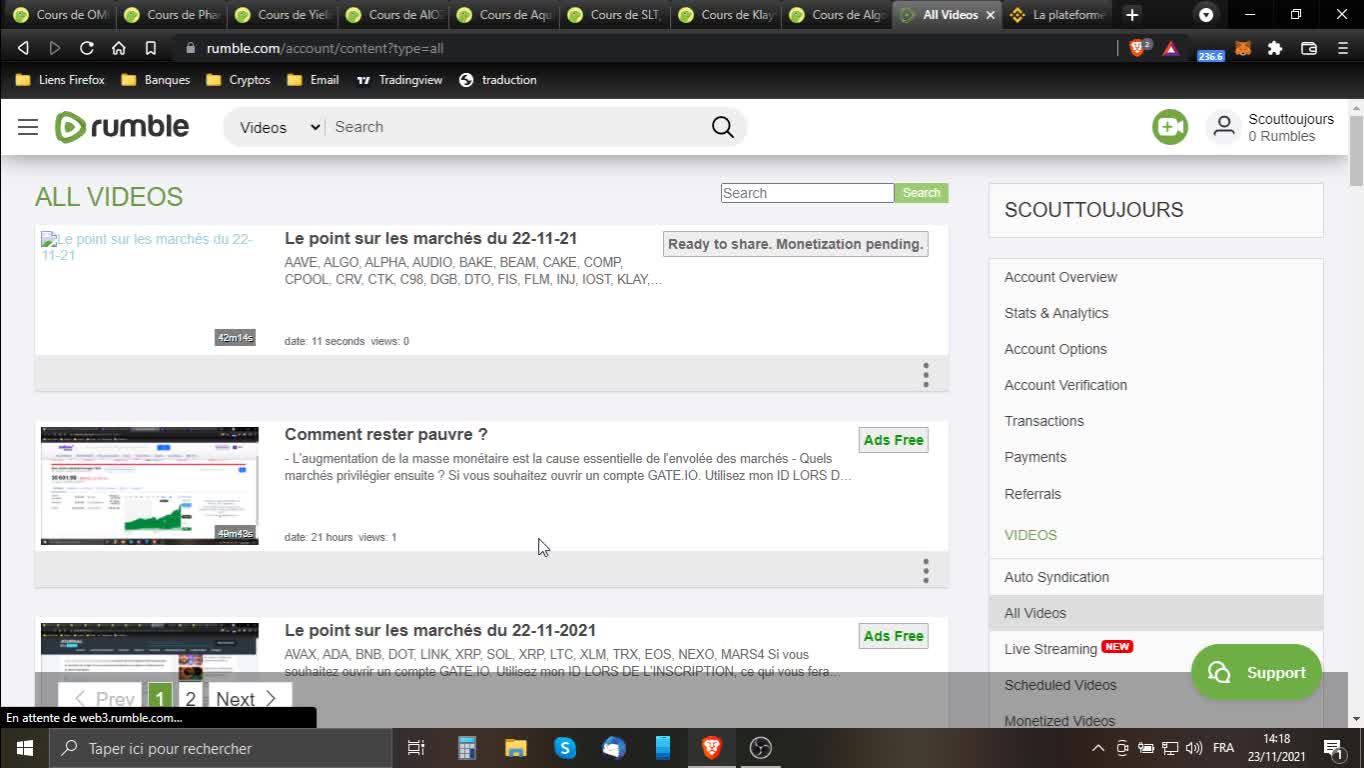Go forward with browser forward arrow
This screenshot has width=1364, height=768.
pyautogui.click(x=55, y=48)
